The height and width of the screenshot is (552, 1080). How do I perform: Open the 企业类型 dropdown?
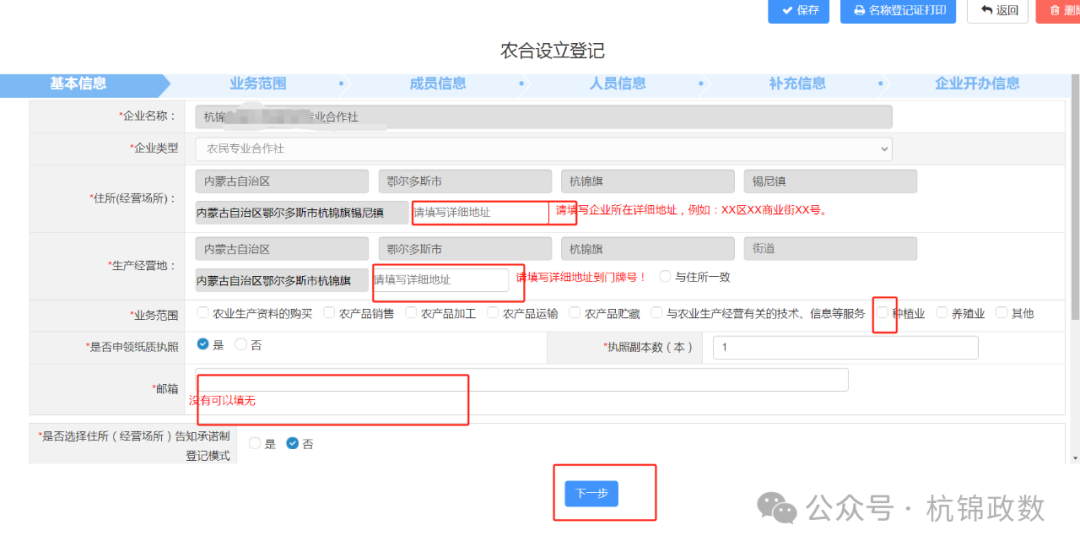pyautogui.click(x=543, y=149)
